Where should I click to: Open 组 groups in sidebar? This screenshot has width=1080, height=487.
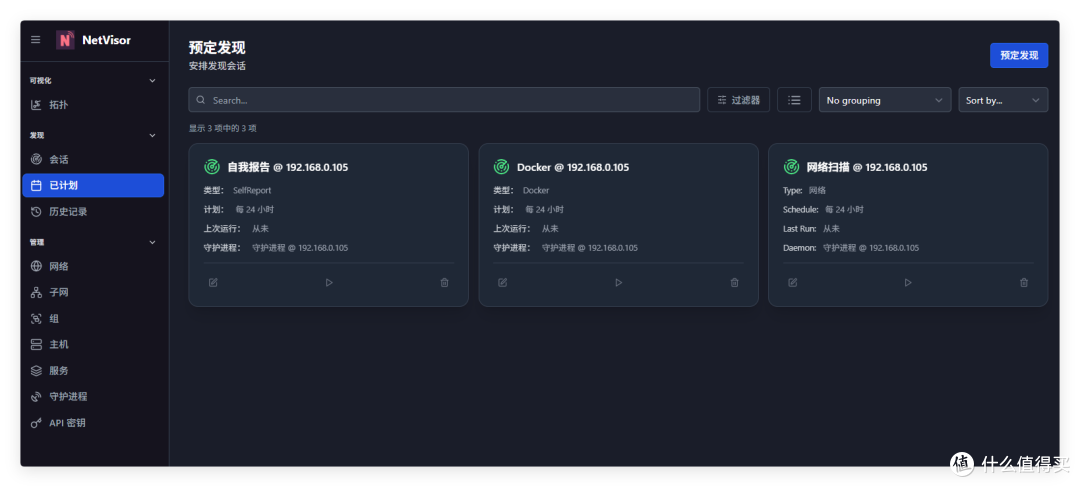93,318
